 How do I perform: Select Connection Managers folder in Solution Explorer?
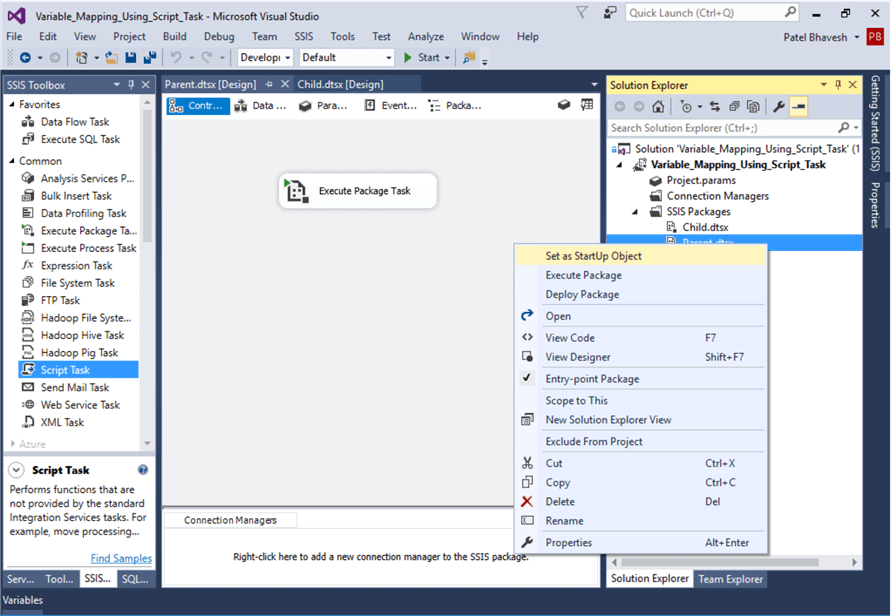pos(717,196)
